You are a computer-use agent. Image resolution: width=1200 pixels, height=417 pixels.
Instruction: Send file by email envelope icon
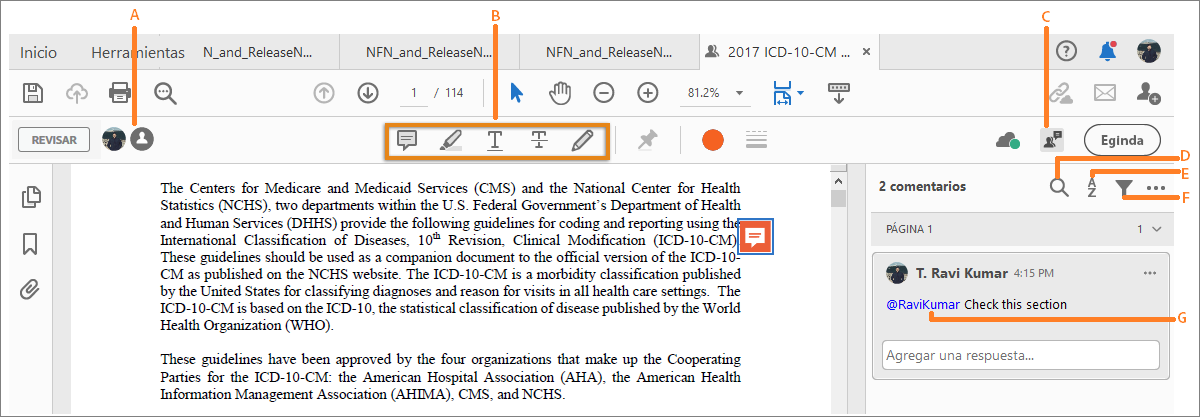(1104, 93)
